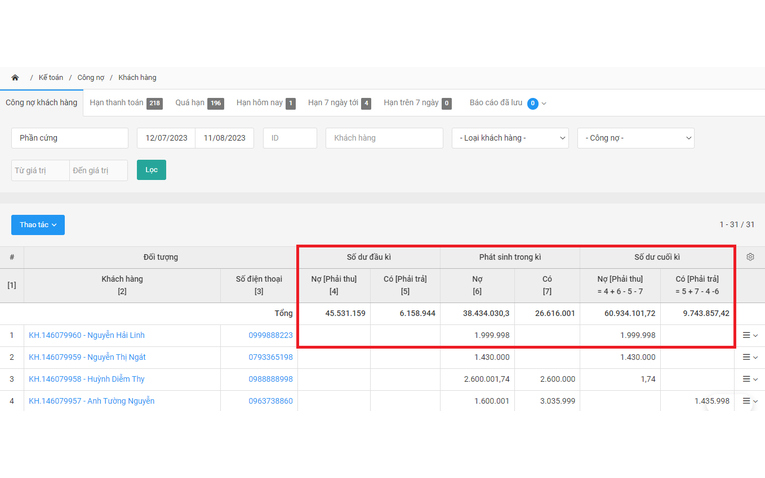This screenshot has width=765, height=478.
Task: Open the Loại khách hàng dropdown
Action: (510, 138)
